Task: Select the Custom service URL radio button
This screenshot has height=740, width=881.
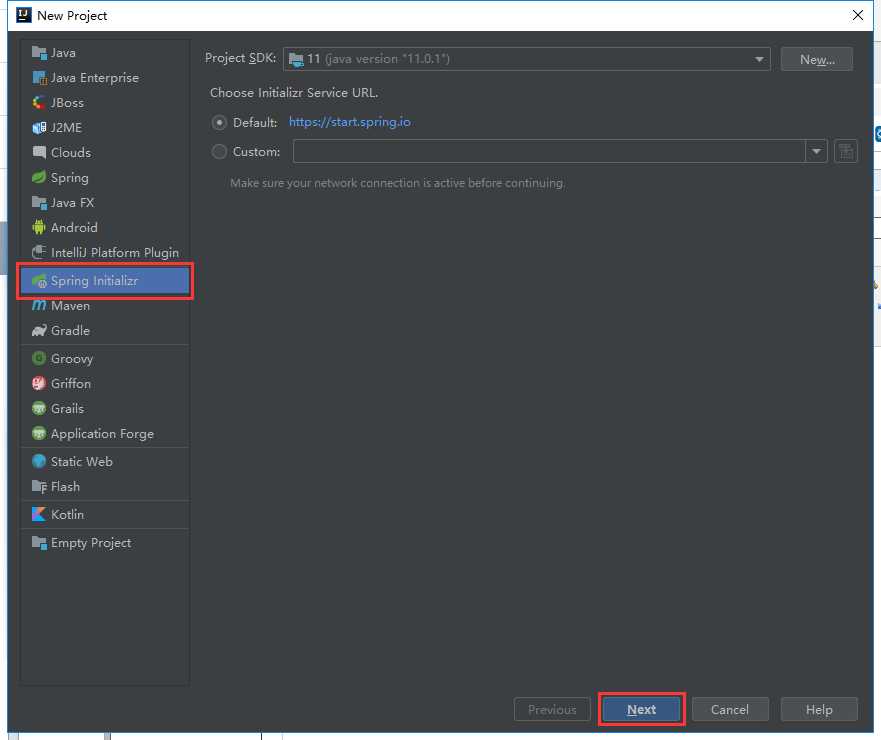Action: click(219, 152)
